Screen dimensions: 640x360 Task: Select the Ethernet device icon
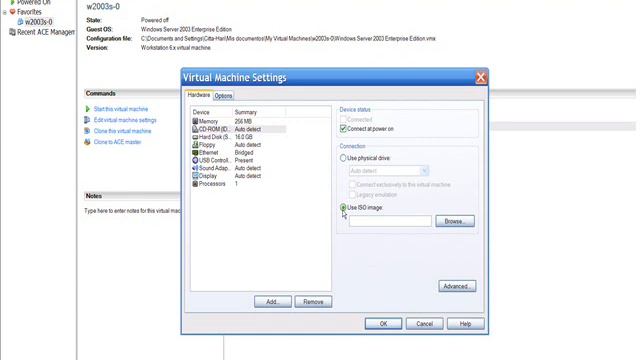pos(195,152)
